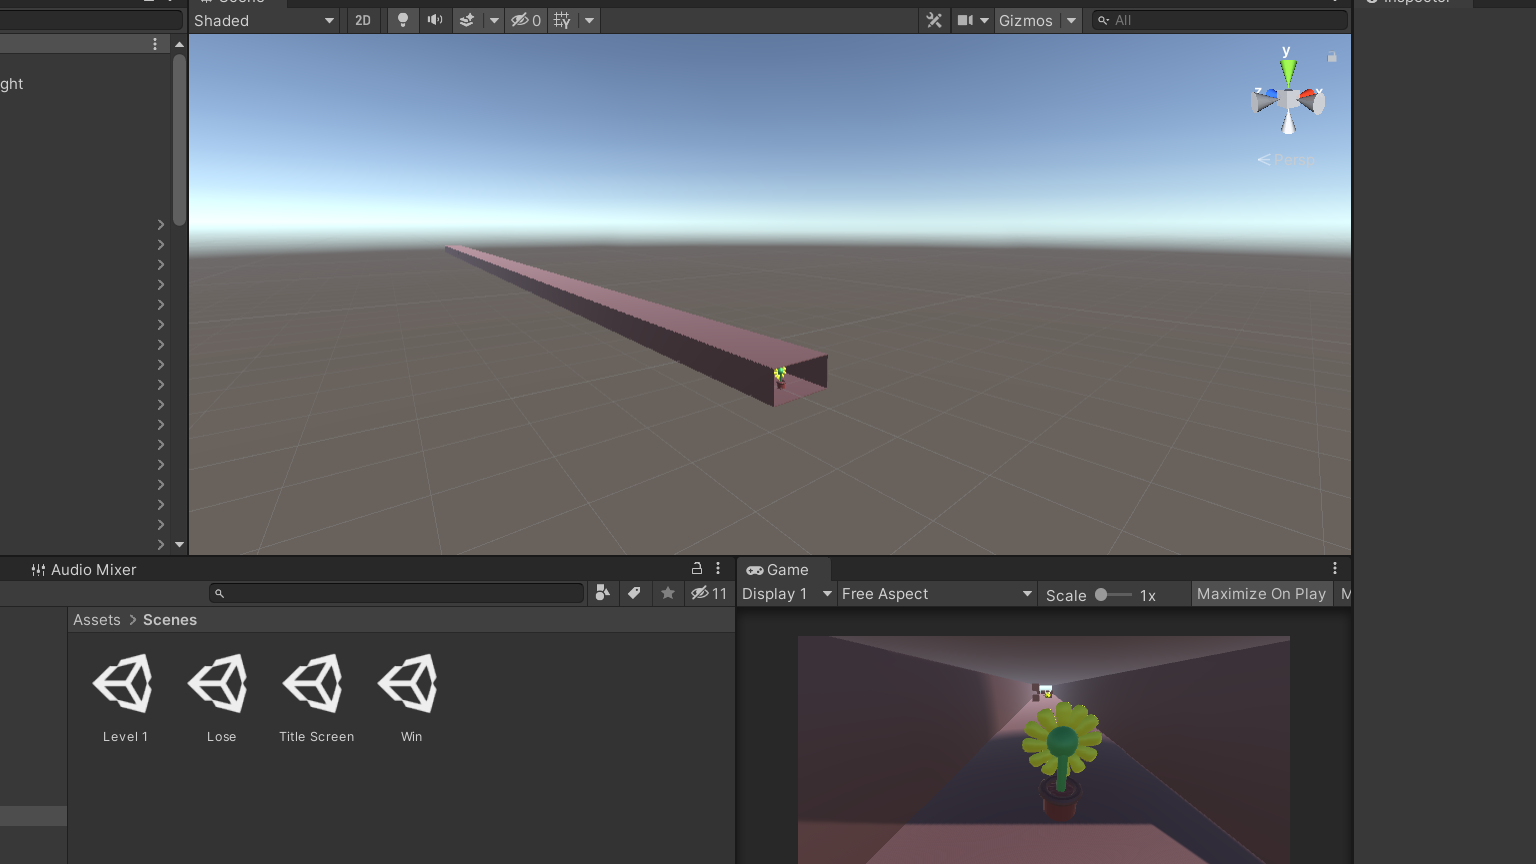Toggle the Gizmos button
The image size is (1536, 864).
(1026, 20)
